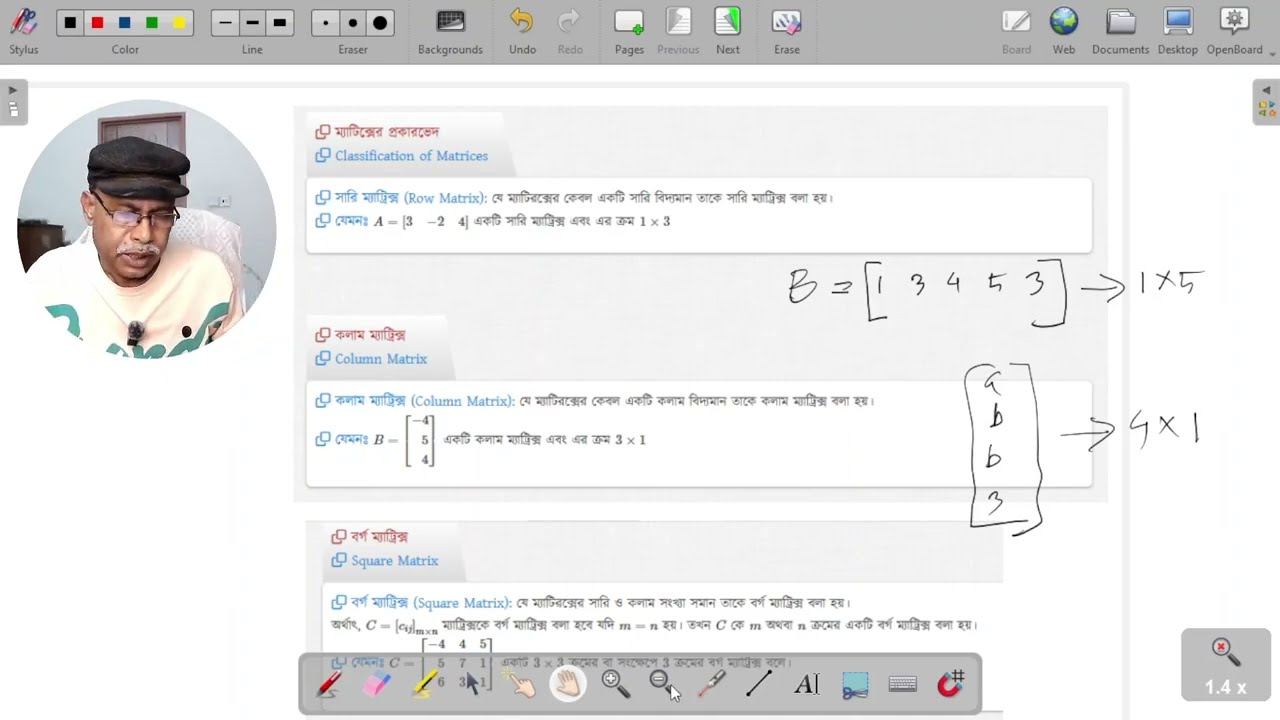The width and height of the screenshot is (1280, 720).
Task: Click the Redo arrow
Action: pos(570,31)
